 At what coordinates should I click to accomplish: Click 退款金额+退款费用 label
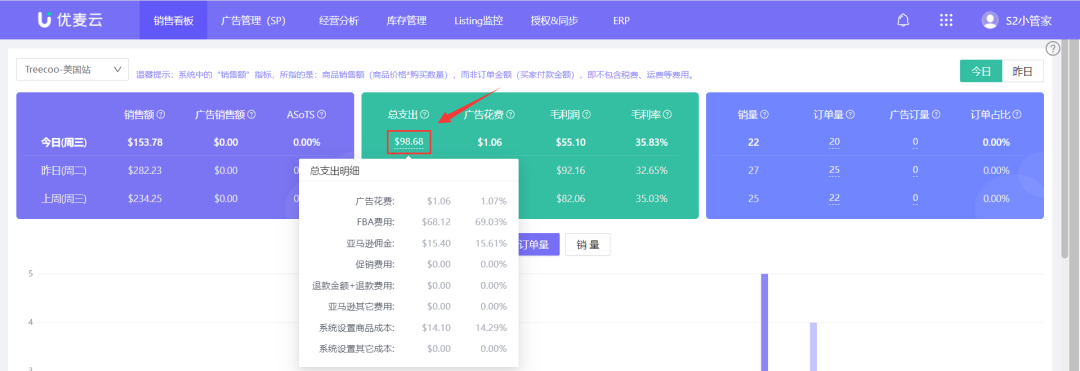[353, 286]
